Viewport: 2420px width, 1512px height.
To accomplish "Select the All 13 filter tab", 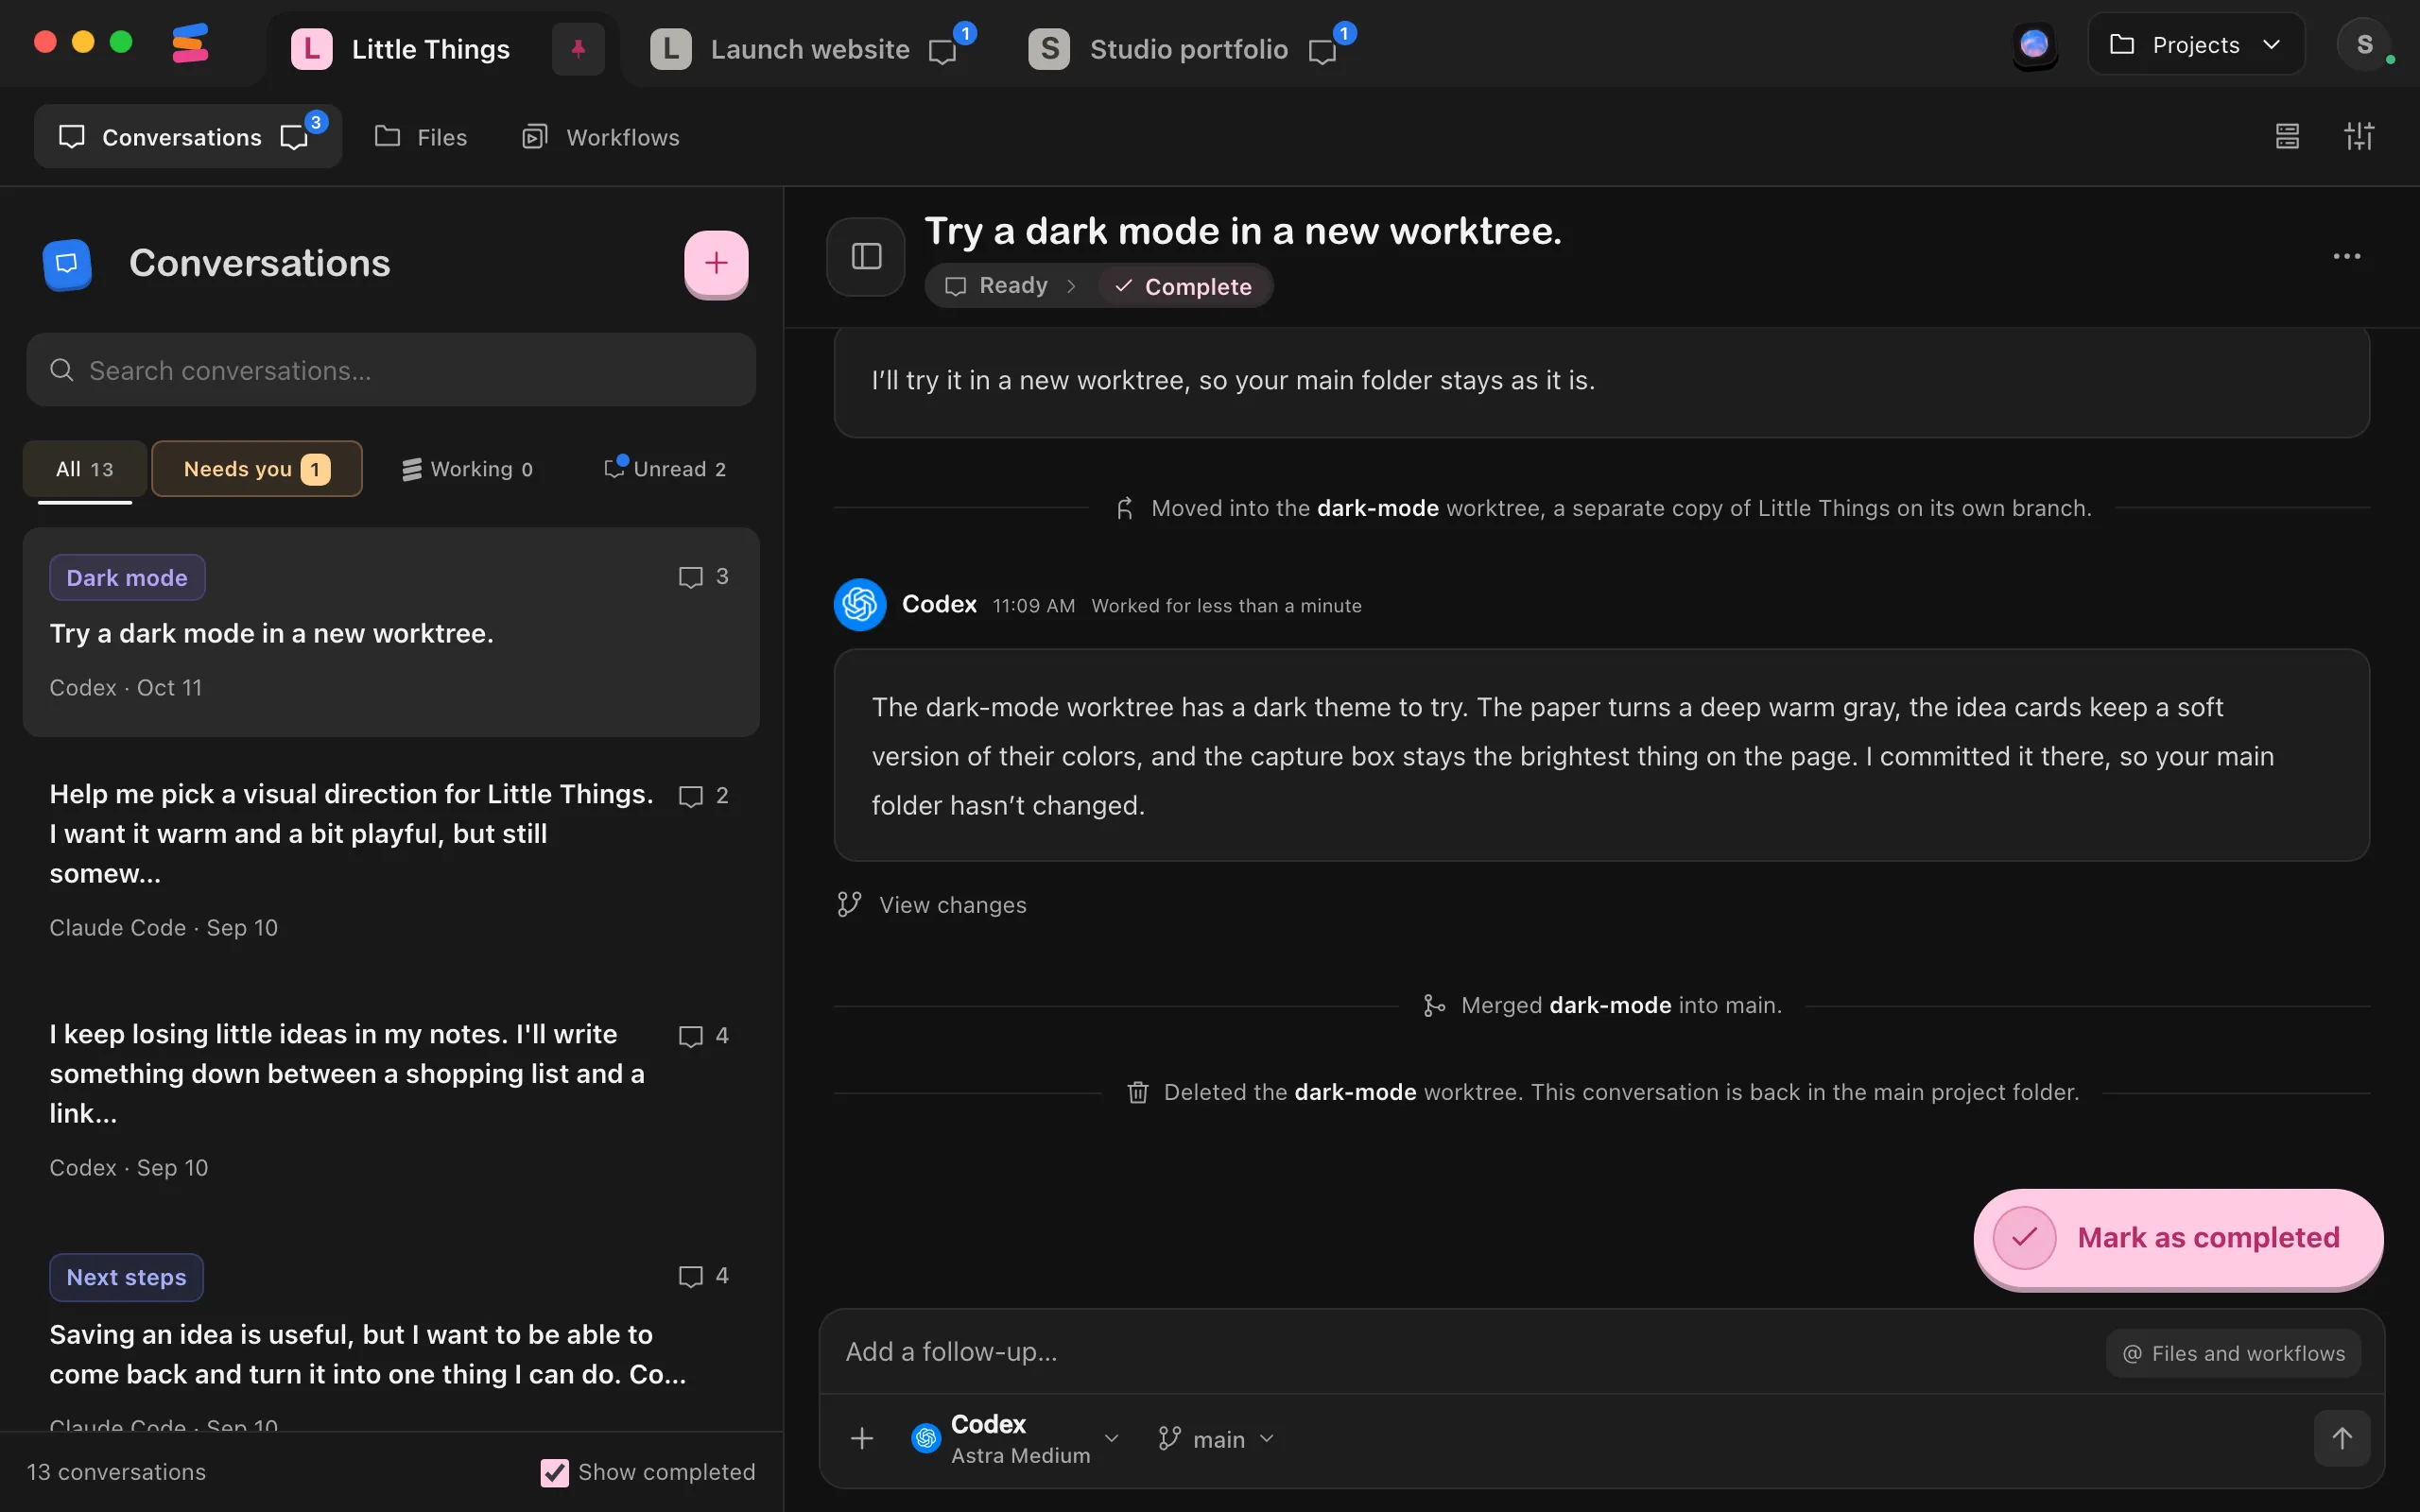I will [85, 469].
